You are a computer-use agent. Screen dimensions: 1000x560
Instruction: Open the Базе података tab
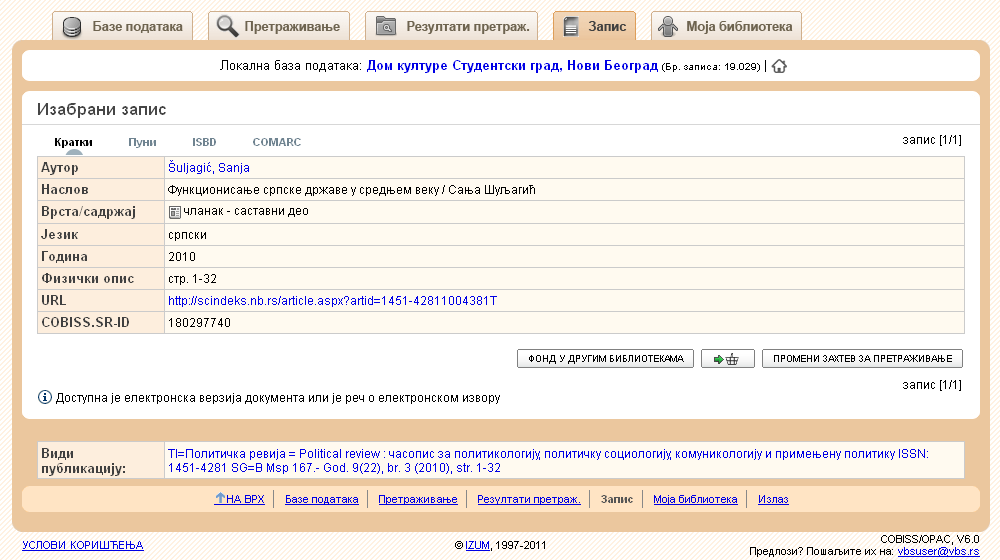point(122,26)
